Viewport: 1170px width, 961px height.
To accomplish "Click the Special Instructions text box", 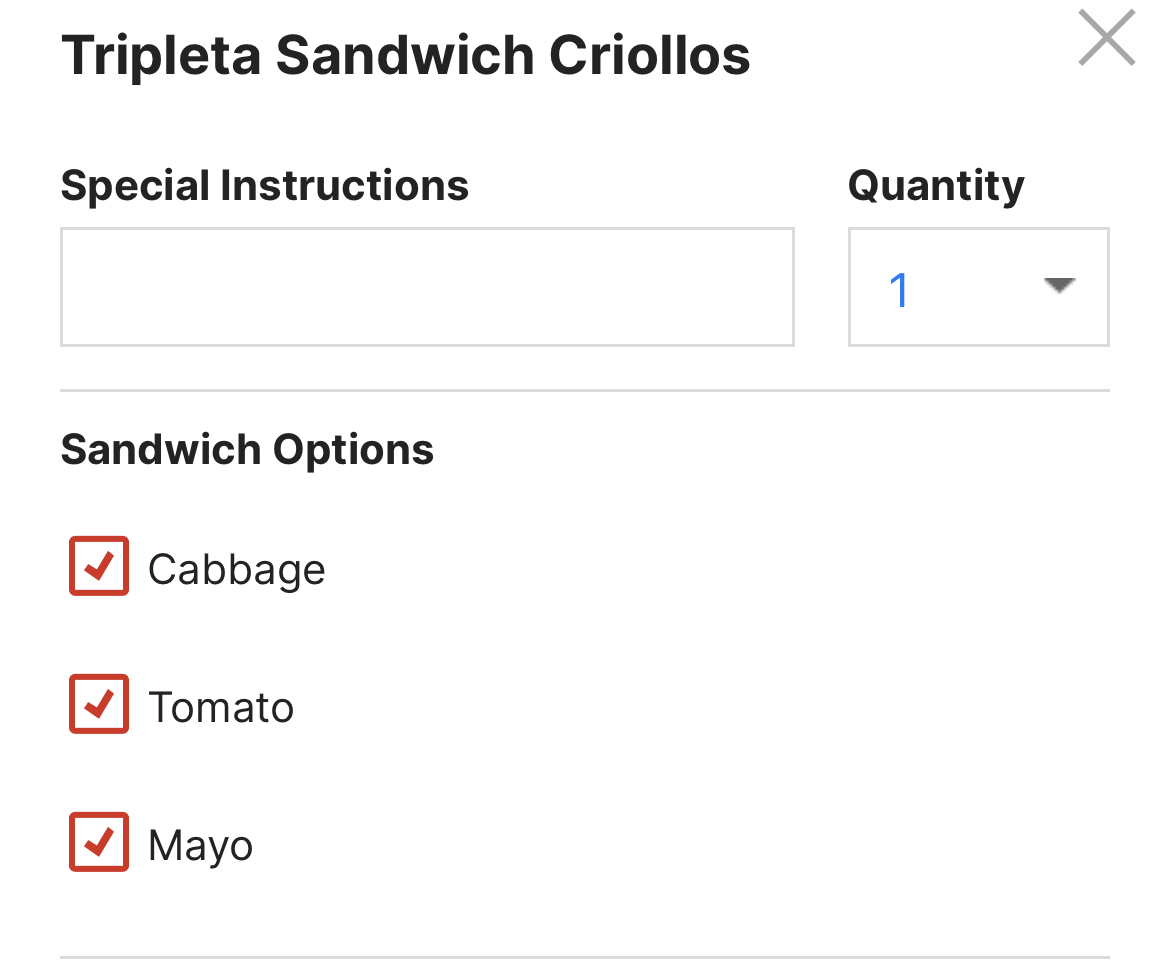I will tap(427, 287).
